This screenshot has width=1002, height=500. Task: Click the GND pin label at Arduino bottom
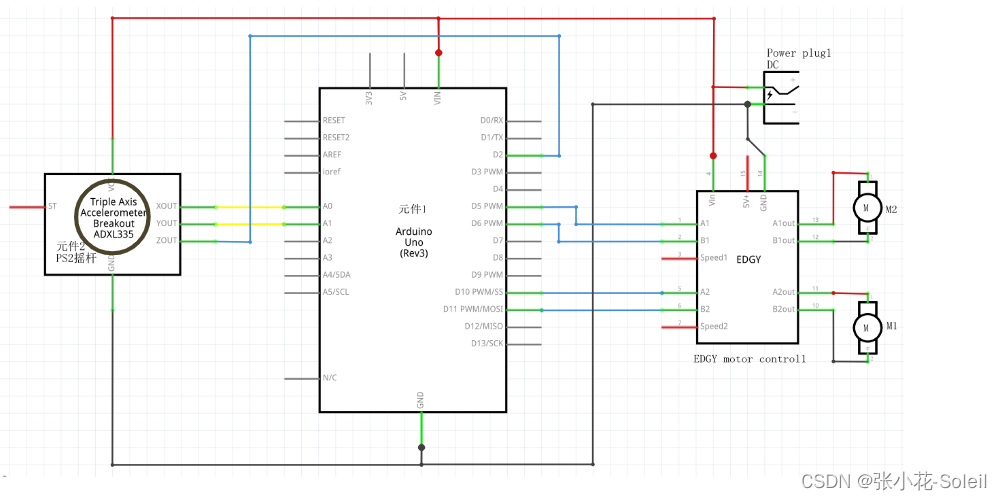pyautogui.click(x=420, y=401)
